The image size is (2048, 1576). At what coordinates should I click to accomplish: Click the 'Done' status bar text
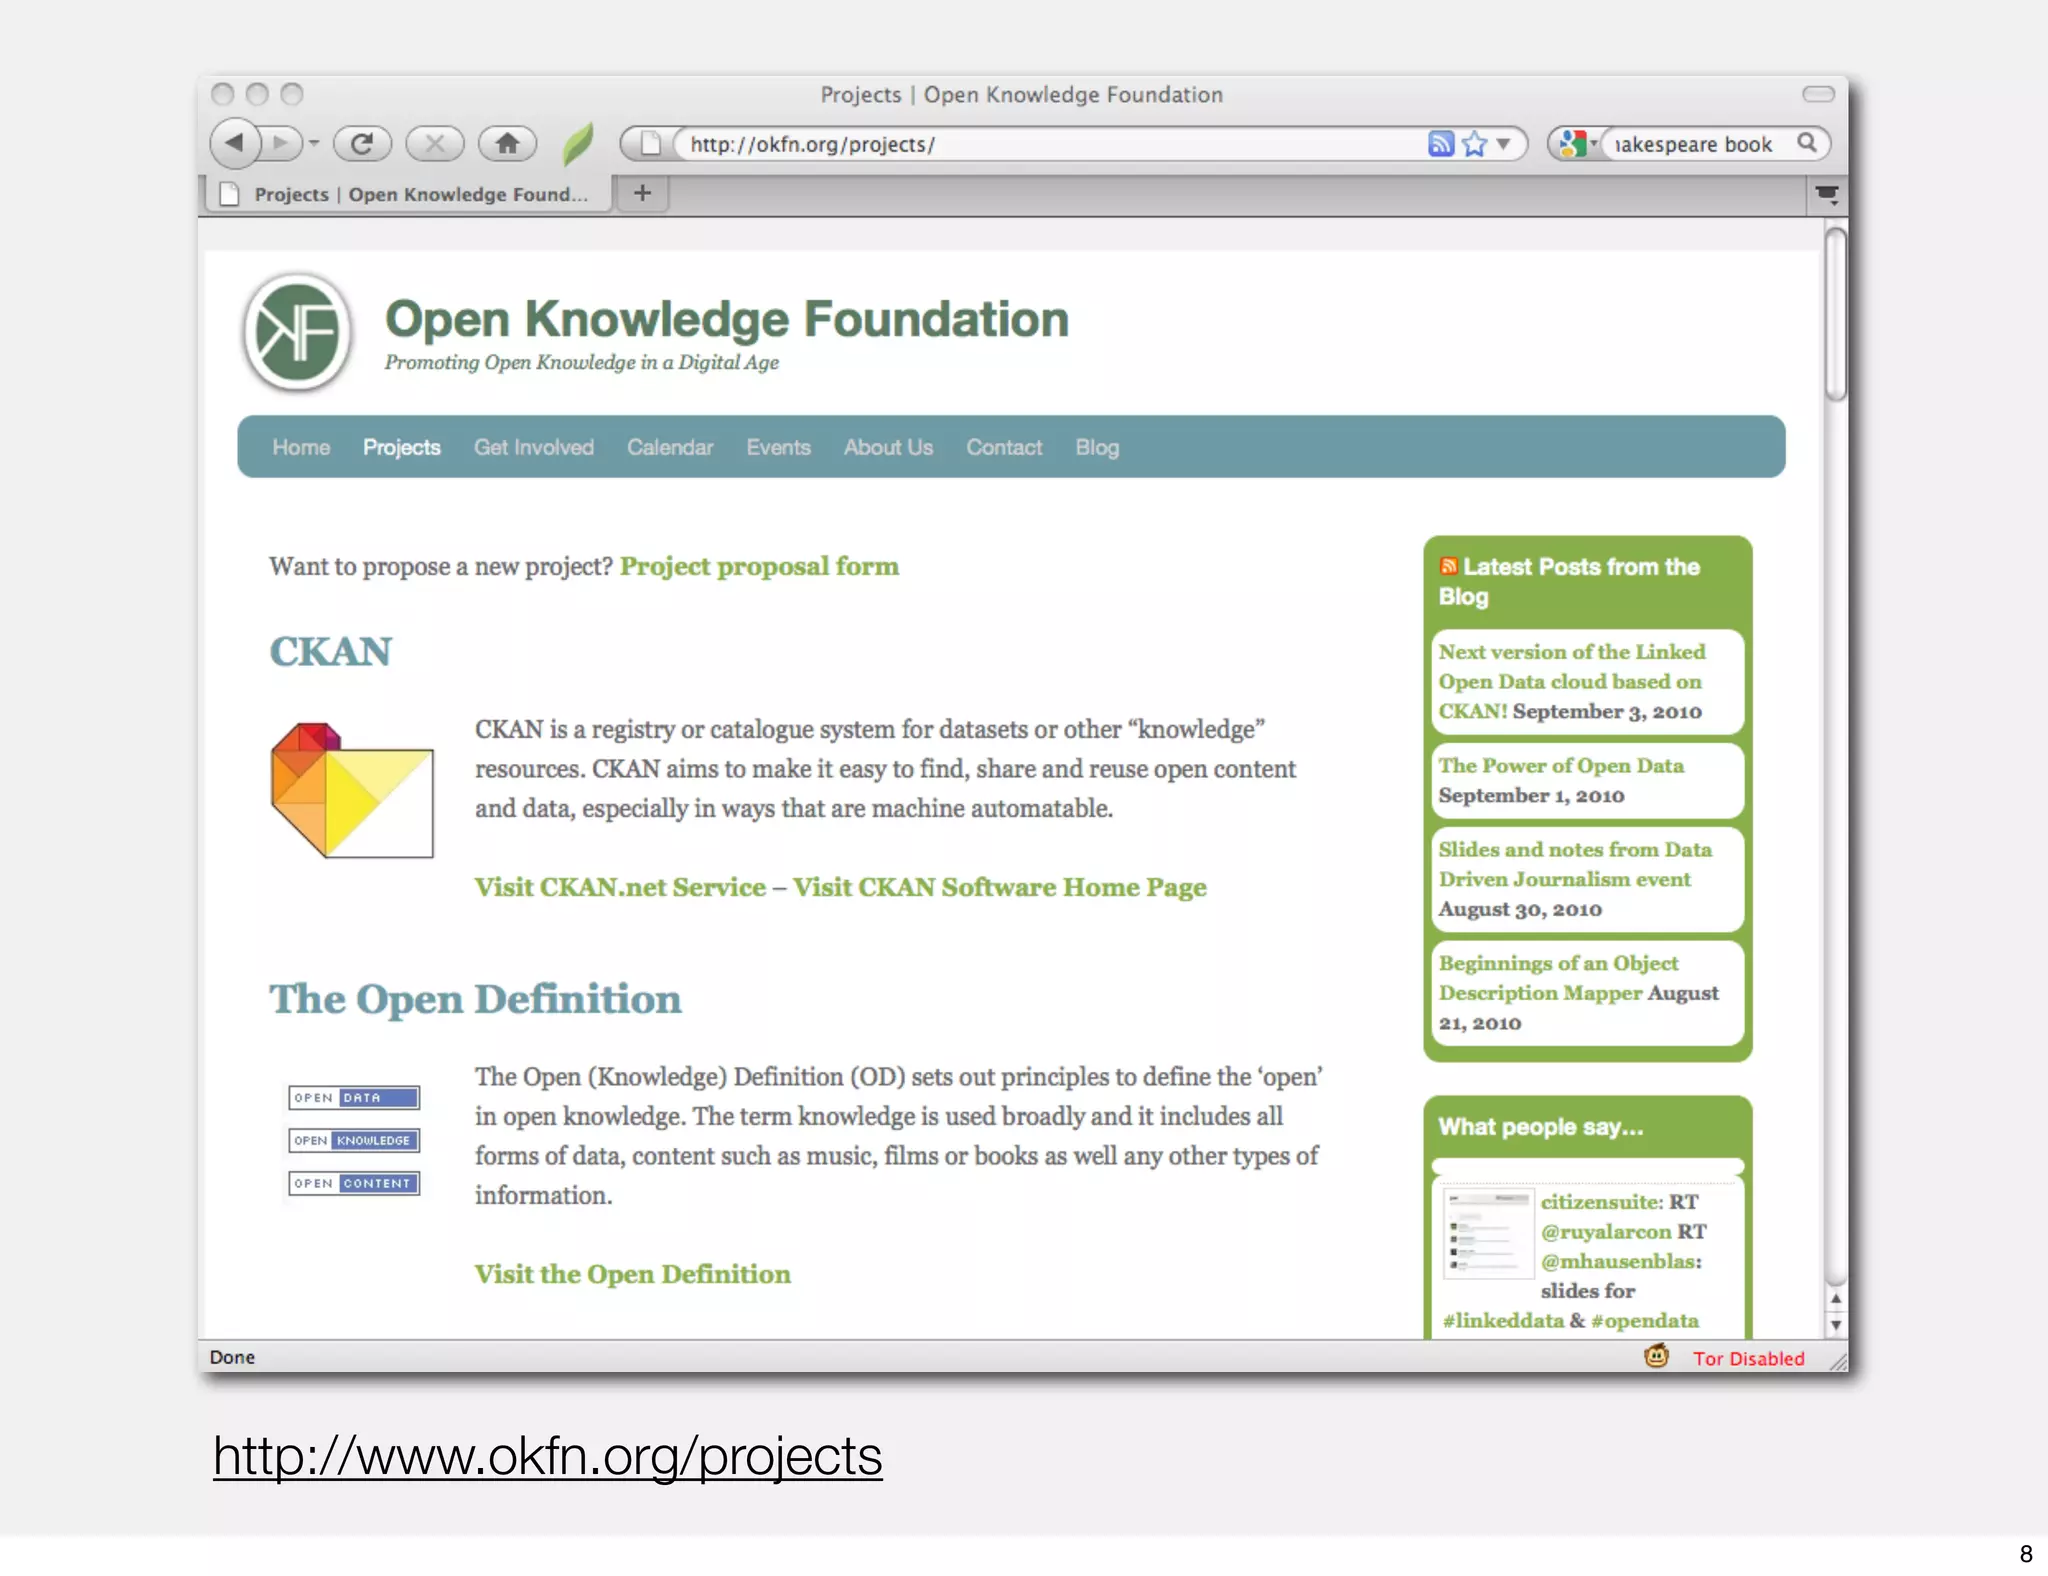pyautogui.click(x=232, y=1357)
